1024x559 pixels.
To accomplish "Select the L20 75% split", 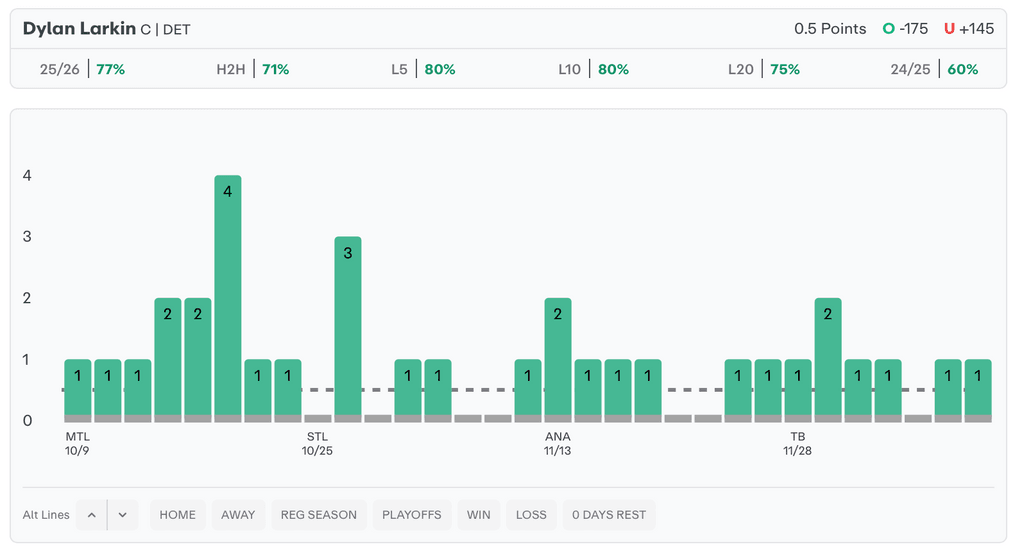I will point(763,69).
